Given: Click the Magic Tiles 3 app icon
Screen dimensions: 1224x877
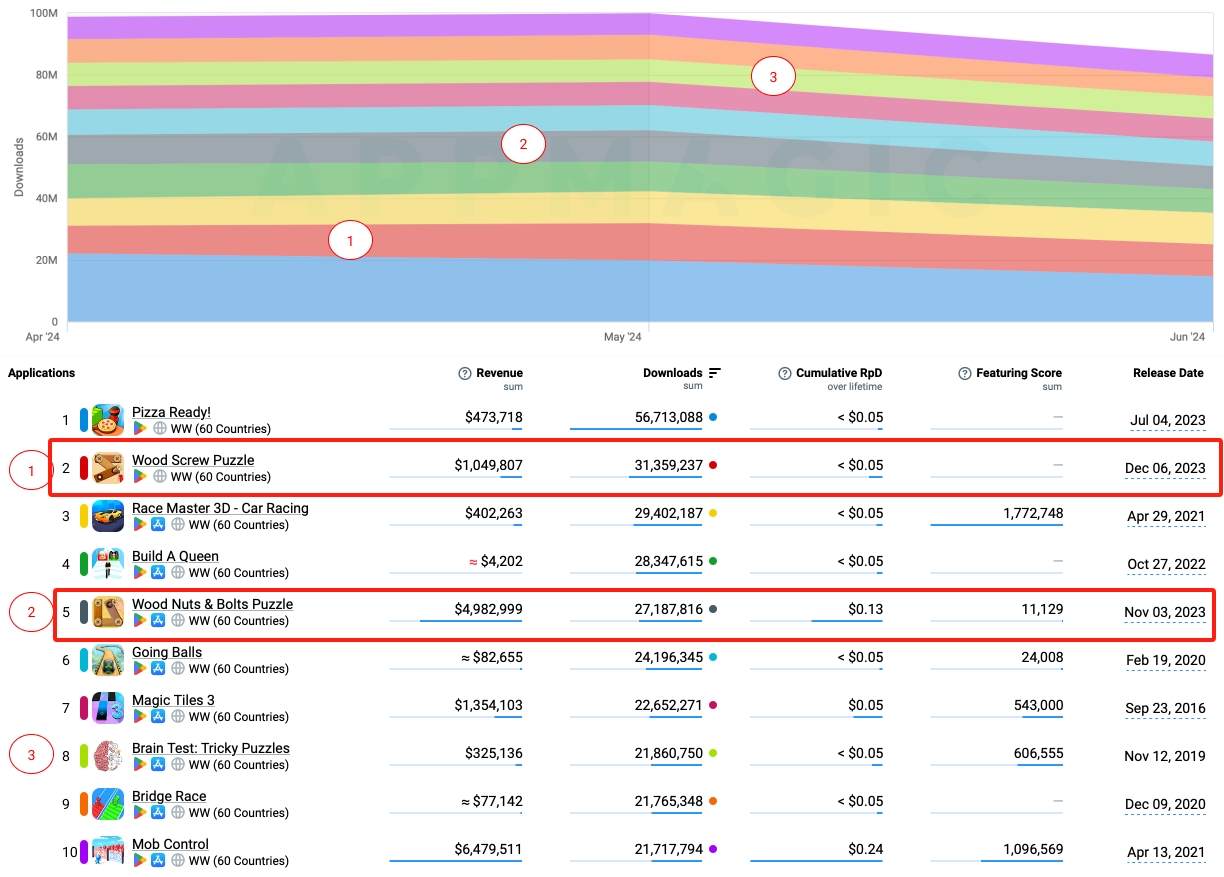Looking at the screenshot, I should (108, 708).
